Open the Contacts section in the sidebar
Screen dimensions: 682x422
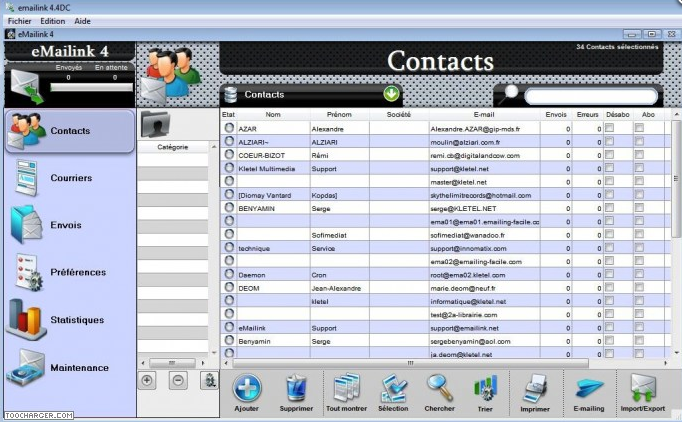pyautogui.click(x=70, y=131)
